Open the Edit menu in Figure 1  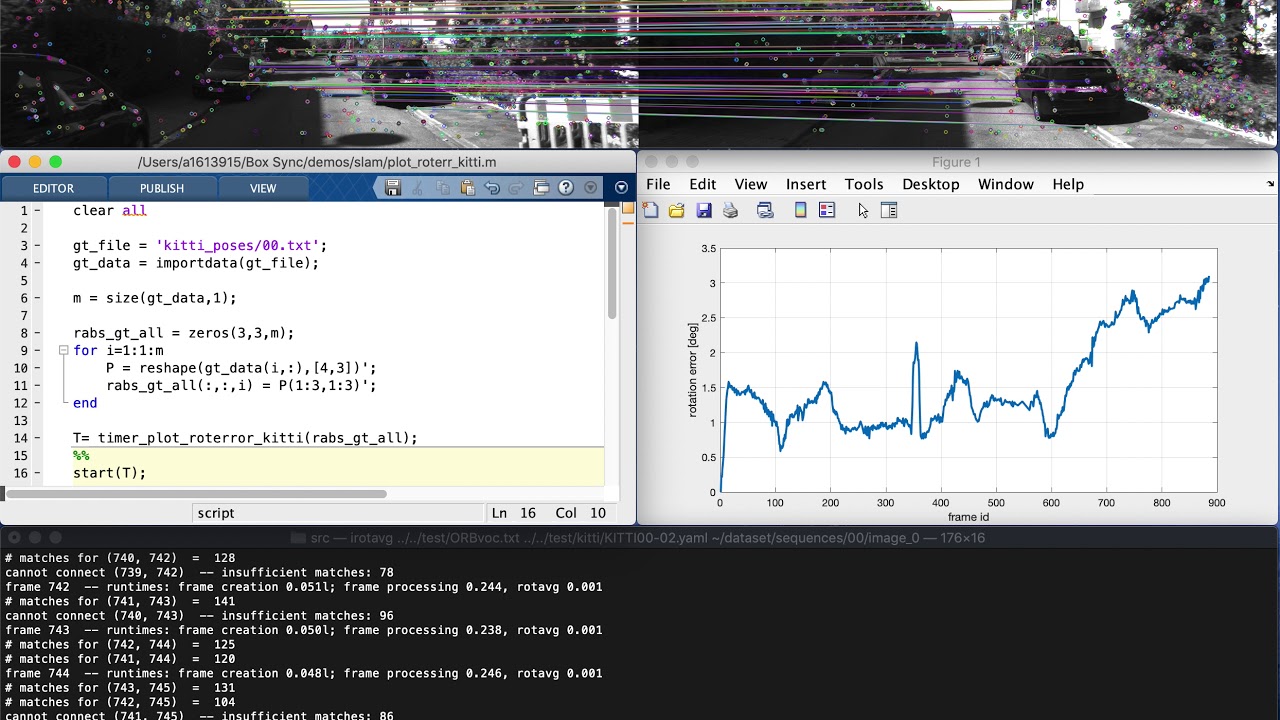point(703,184)
